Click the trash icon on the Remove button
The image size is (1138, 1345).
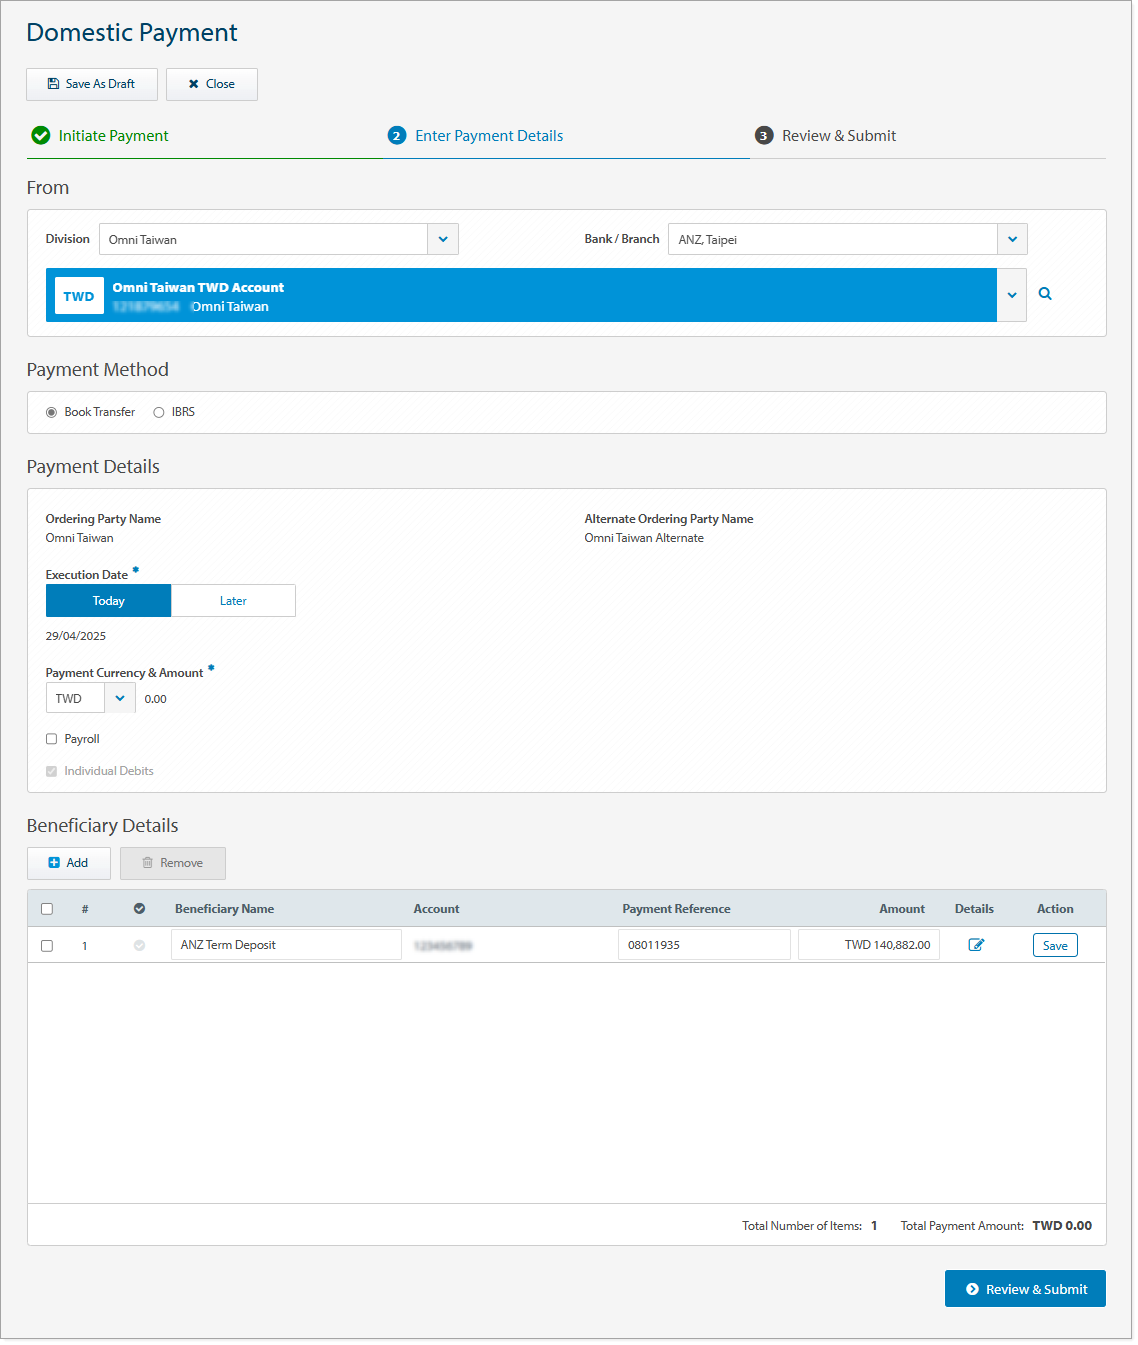pyautogui.click(x=149, y=863)
